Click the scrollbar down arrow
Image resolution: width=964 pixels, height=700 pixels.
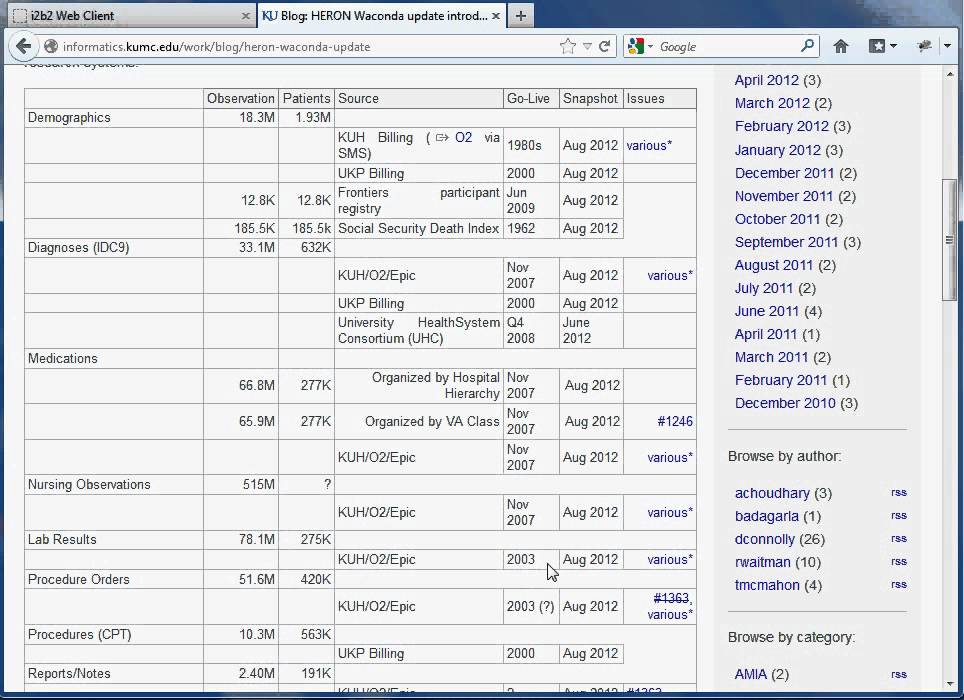coord(949,683)
